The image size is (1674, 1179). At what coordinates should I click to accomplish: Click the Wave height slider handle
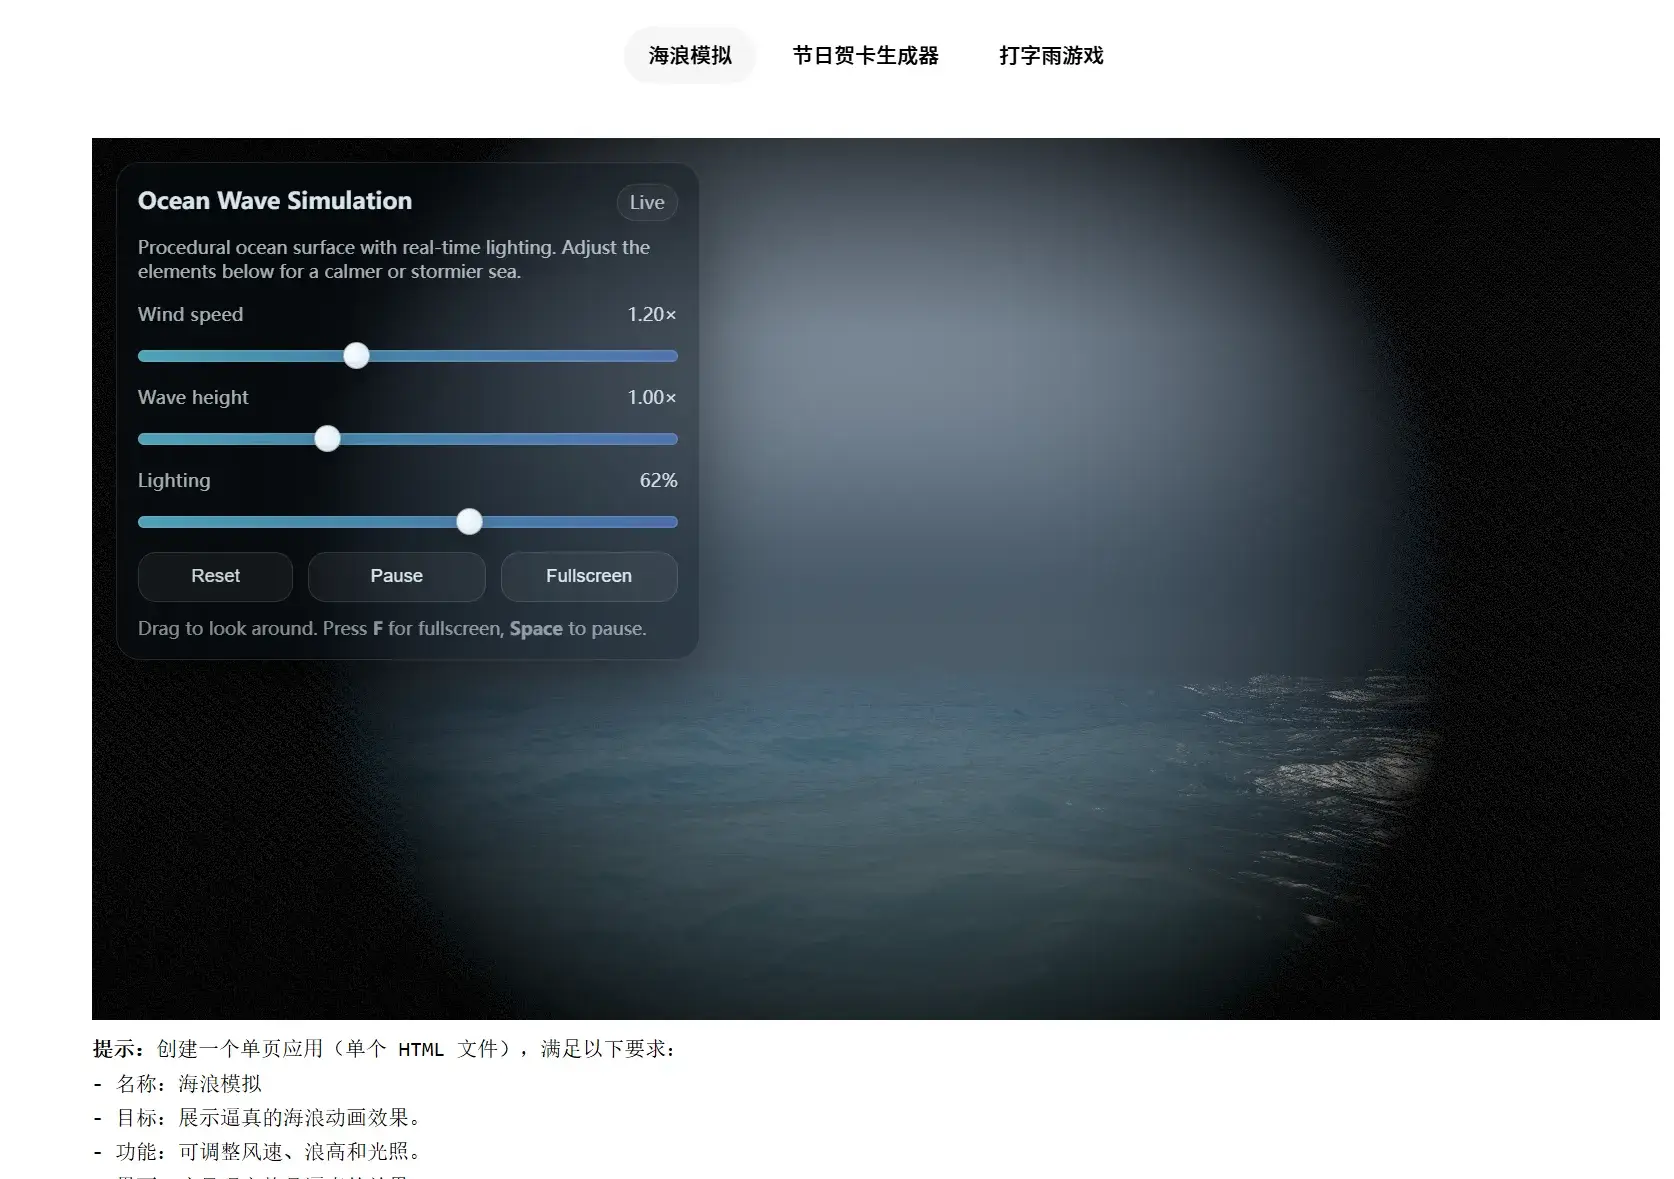pos(328,439)
